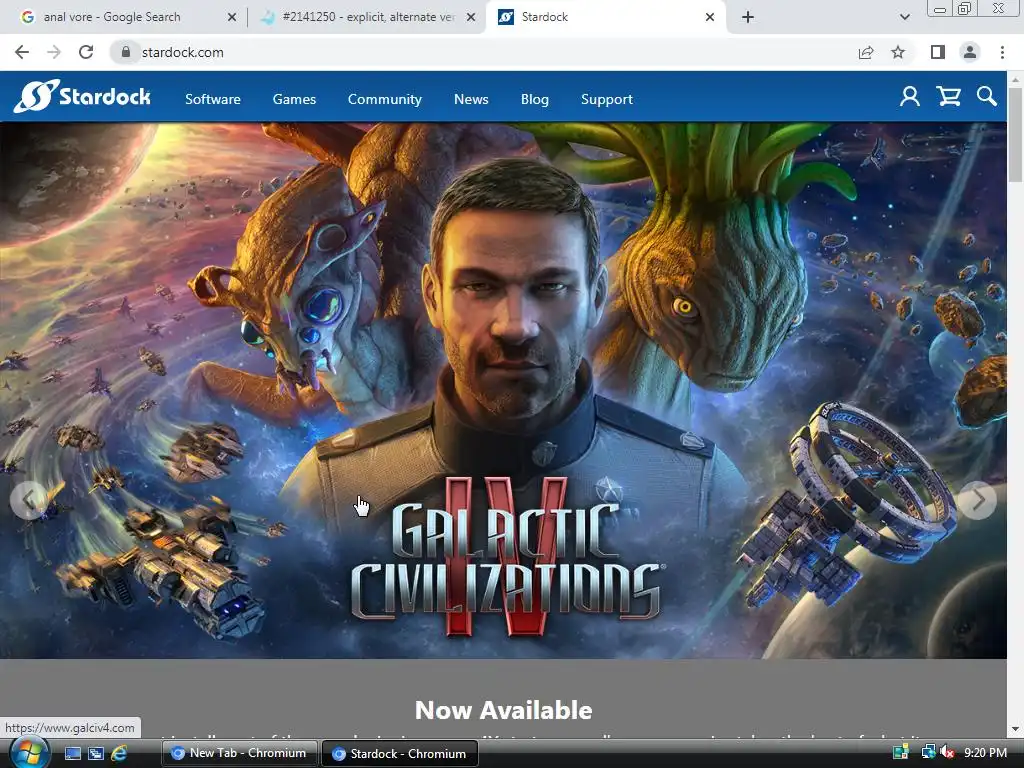Open the browser side panel
The height and width of the screenshot is (768, 1024).
point(937,52)
